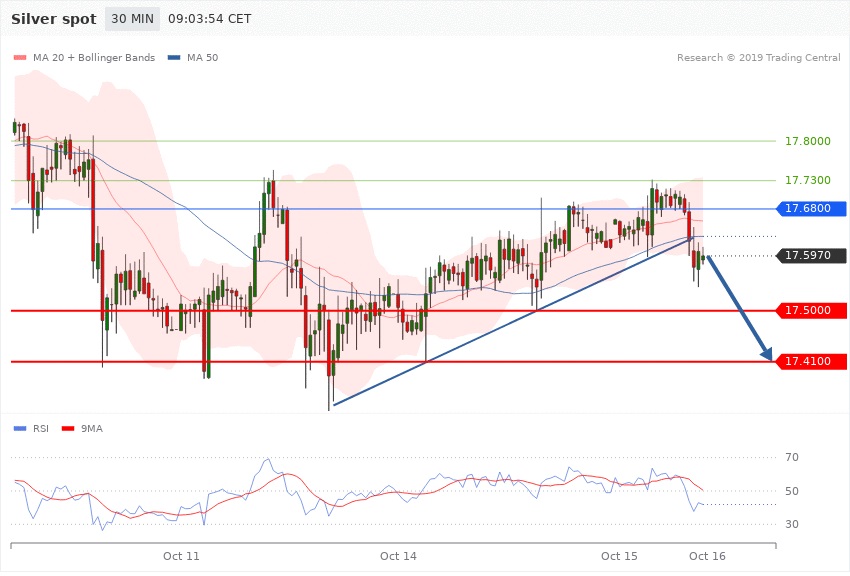
Task: Select the Oct 14 date marker
Action: point(399,555)
